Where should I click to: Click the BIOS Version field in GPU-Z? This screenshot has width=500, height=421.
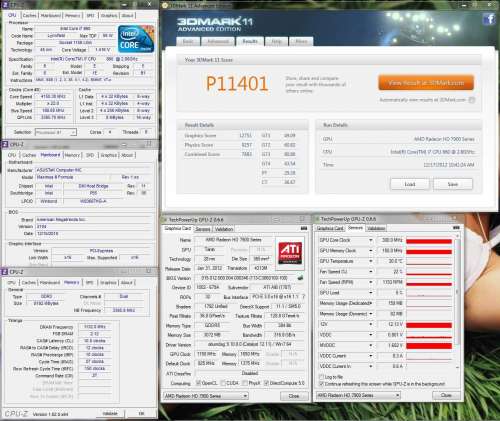point(244,278)
